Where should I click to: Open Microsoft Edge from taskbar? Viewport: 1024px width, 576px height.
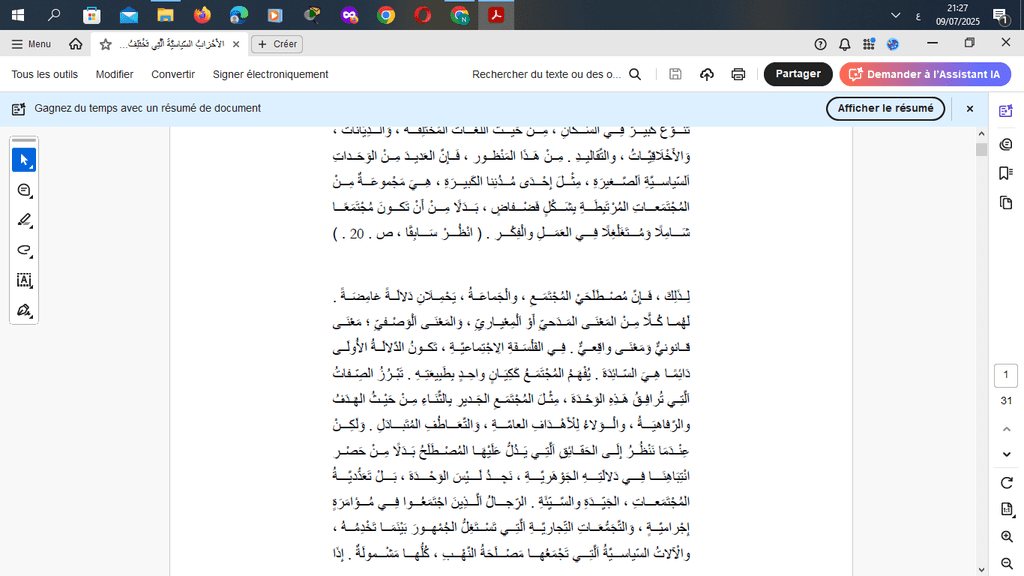click(x=239, y=14)
